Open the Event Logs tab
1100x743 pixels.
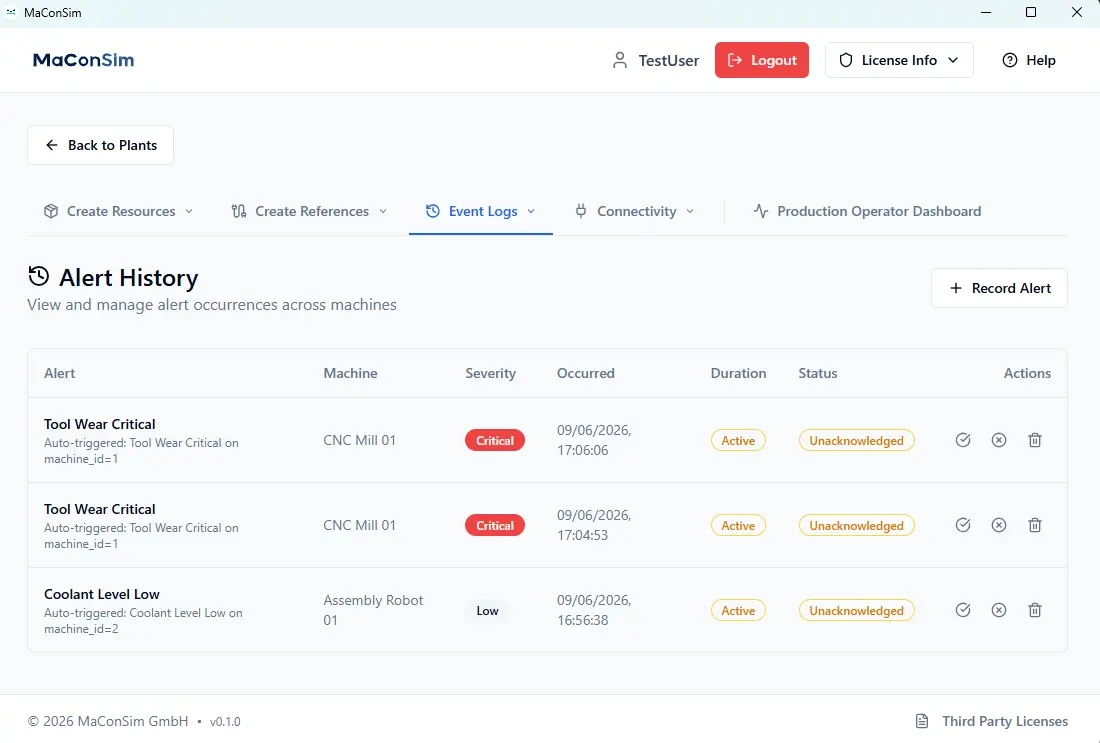pyautogui.click(x=481, y=211)
